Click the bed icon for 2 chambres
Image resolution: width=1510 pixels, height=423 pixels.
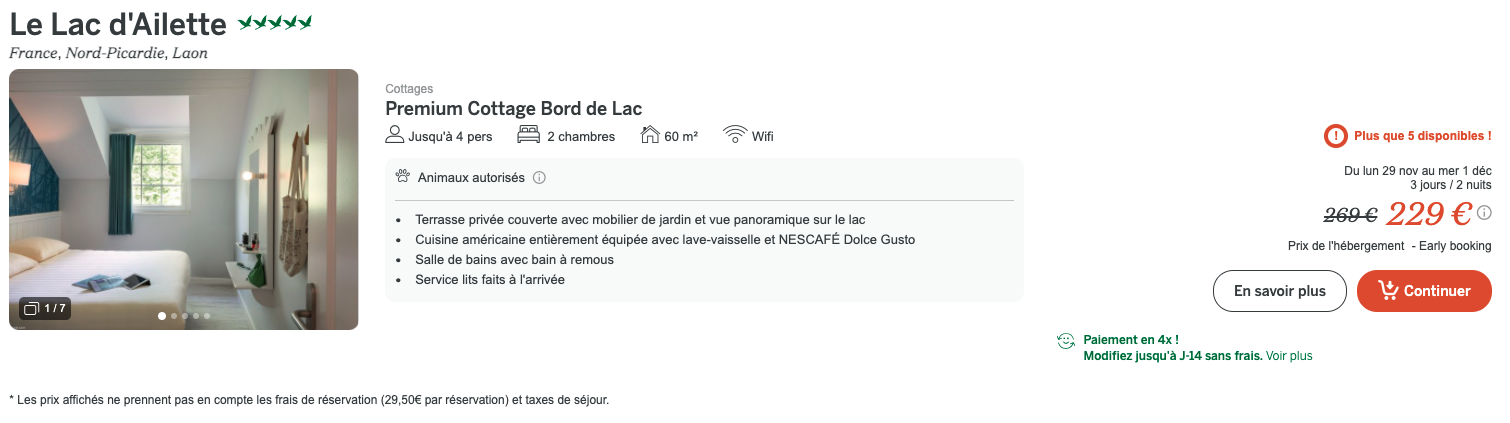tap(528, 135)
